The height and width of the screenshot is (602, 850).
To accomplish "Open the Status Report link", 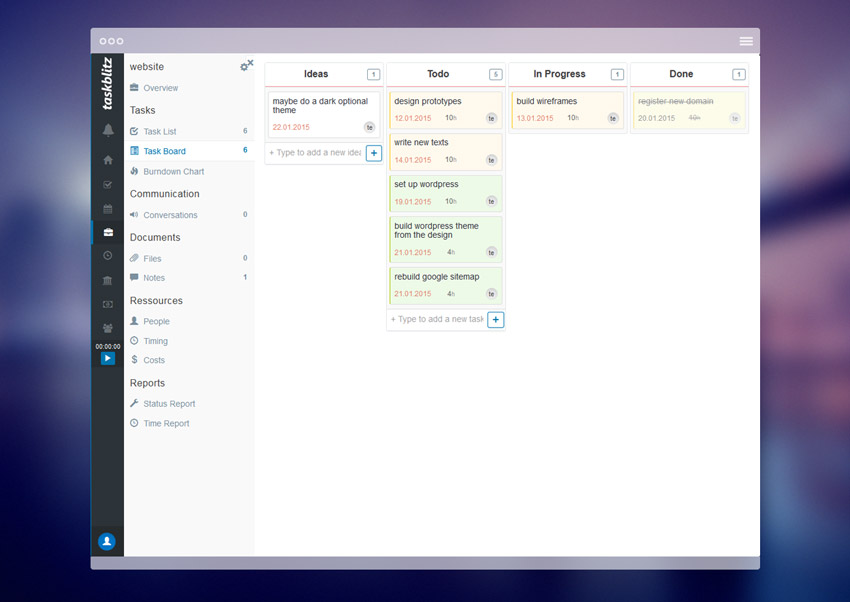I will click(x=169, y=404).
